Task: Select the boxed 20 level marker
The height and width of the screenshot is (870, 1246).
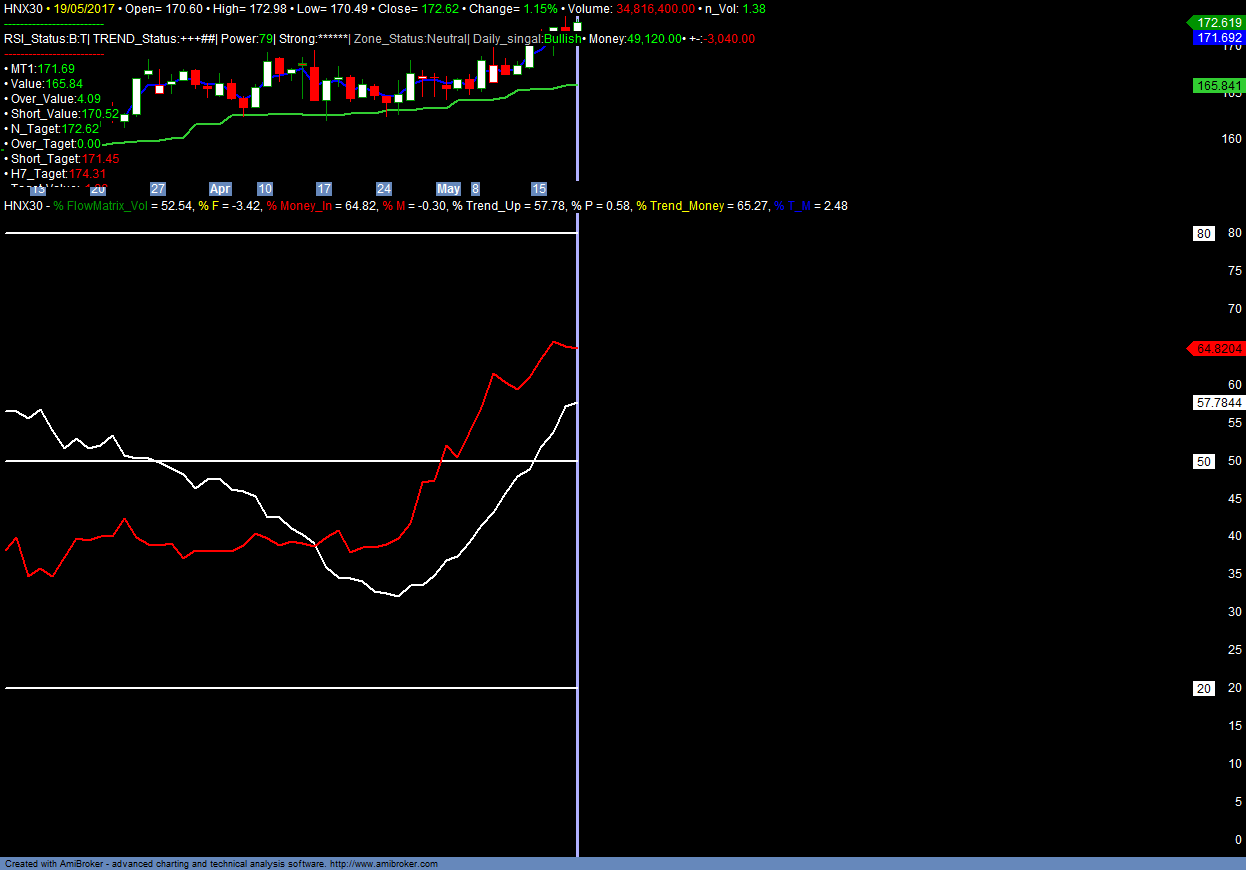Action: pos(1204,688)
